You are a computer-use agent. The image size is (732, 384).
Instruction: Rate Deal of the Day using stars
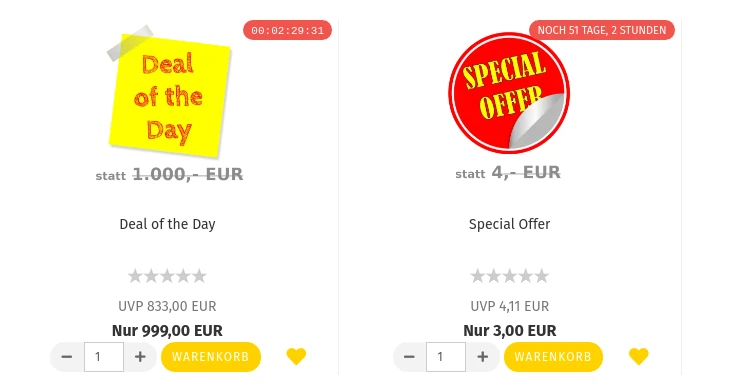click(167, 276)
